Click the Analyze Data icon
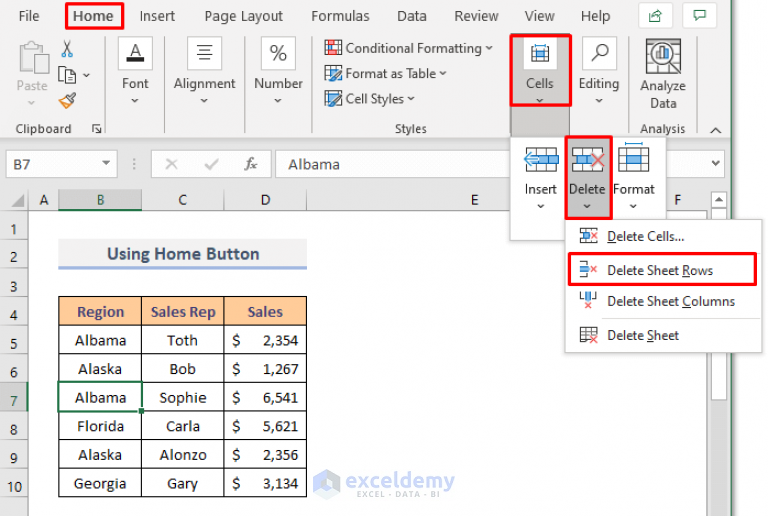Viewport: 768px width, 516px height. coord(663,57)
